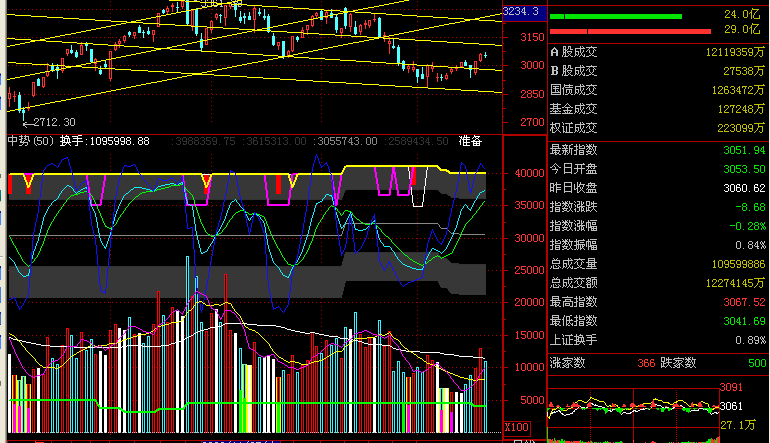This screenshot has height=443, width=770.
Task: Select the 3150 price axis label
Action: [532, 37]
